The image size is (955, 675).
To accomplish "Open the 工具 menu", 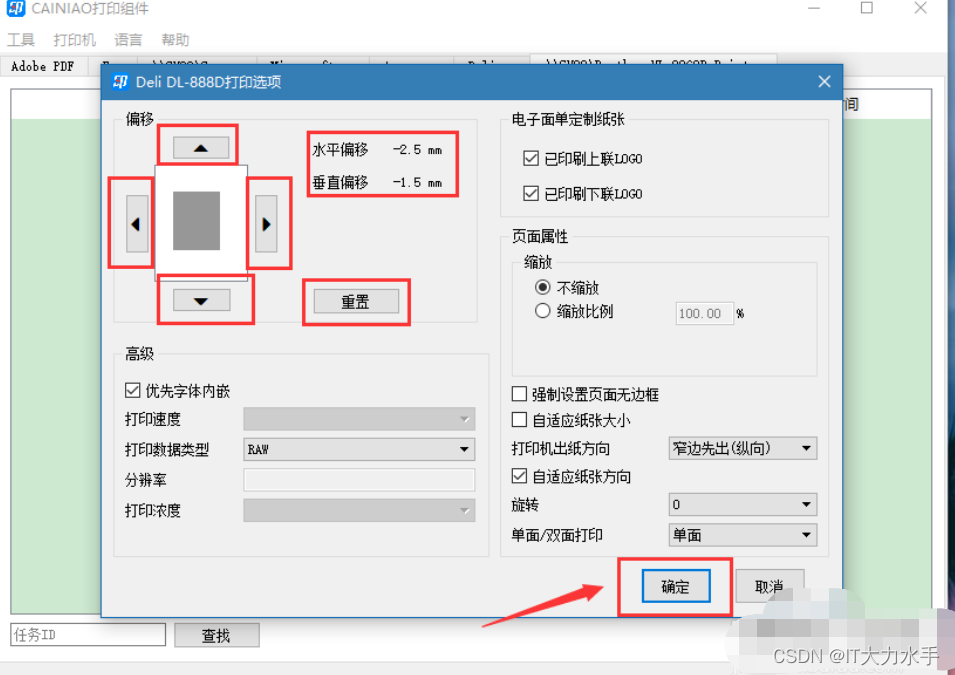I will coord(21,40).
